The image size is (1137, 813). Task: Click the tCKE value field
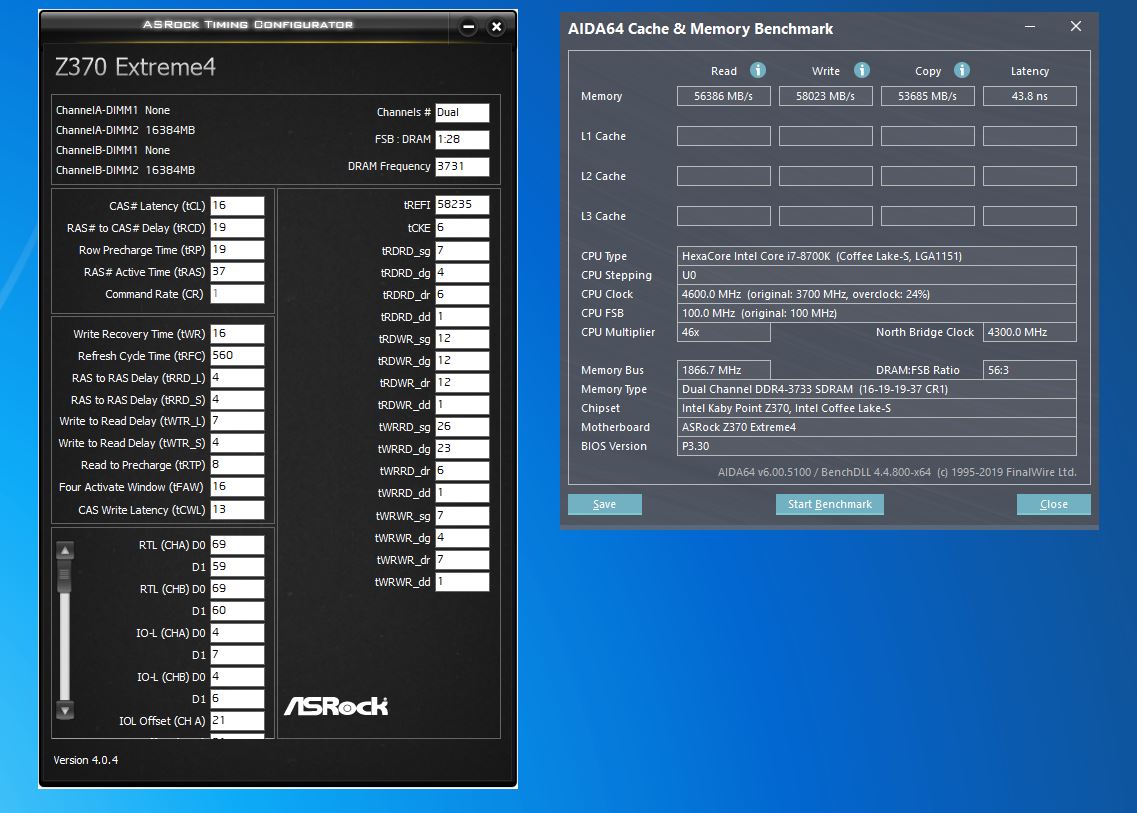point(462,228)
